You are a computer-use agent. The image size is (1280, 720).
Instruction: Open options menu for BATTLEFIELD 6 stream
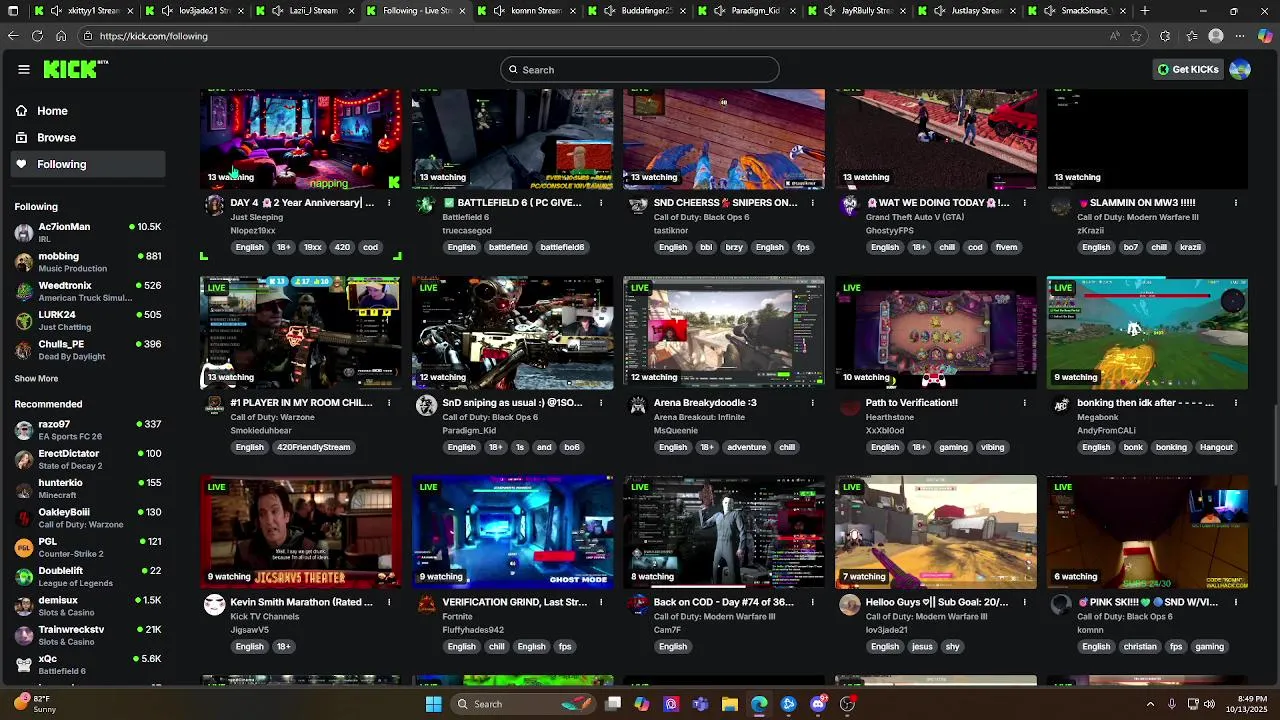coord(601,203)
